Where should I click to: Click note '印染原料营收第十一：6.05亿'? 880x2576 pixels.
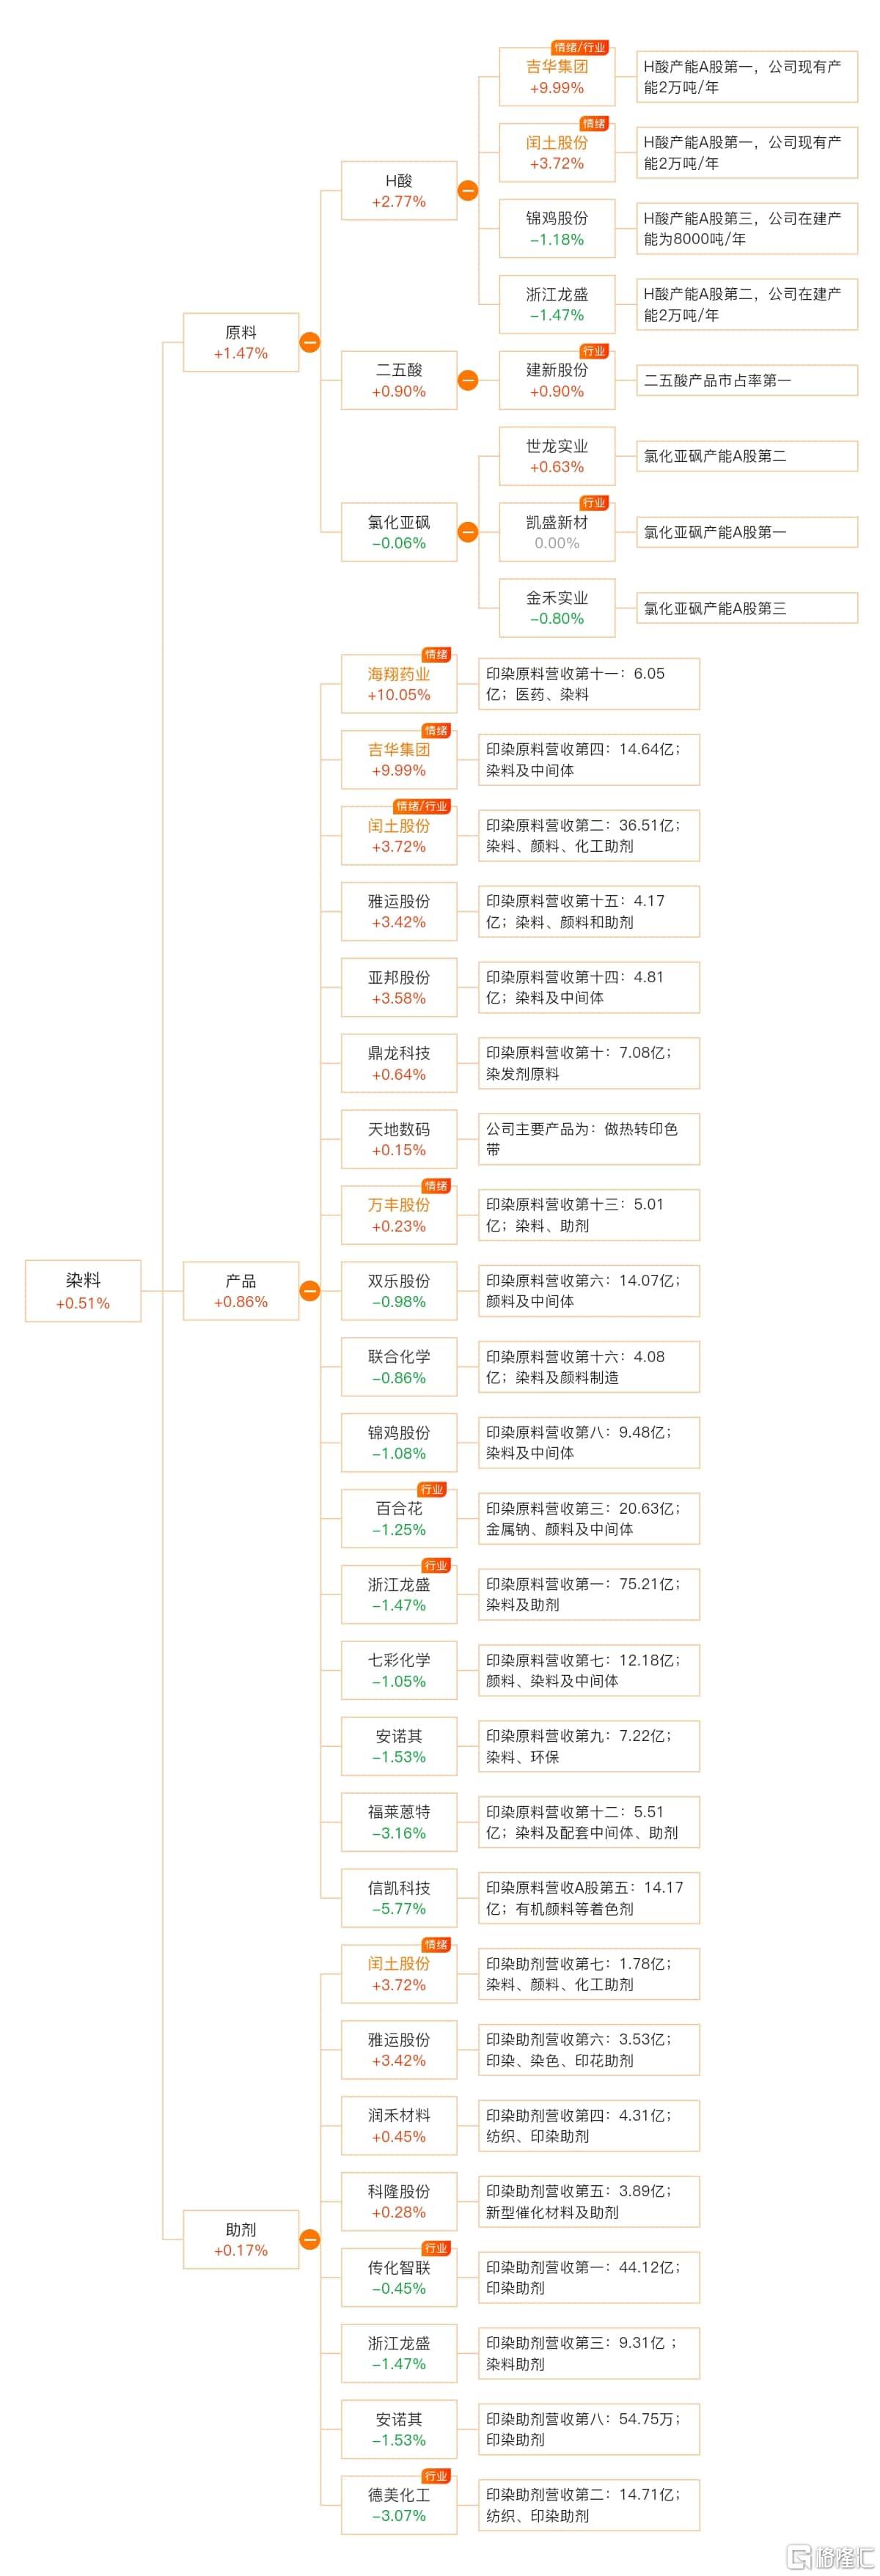click(589, 684)
